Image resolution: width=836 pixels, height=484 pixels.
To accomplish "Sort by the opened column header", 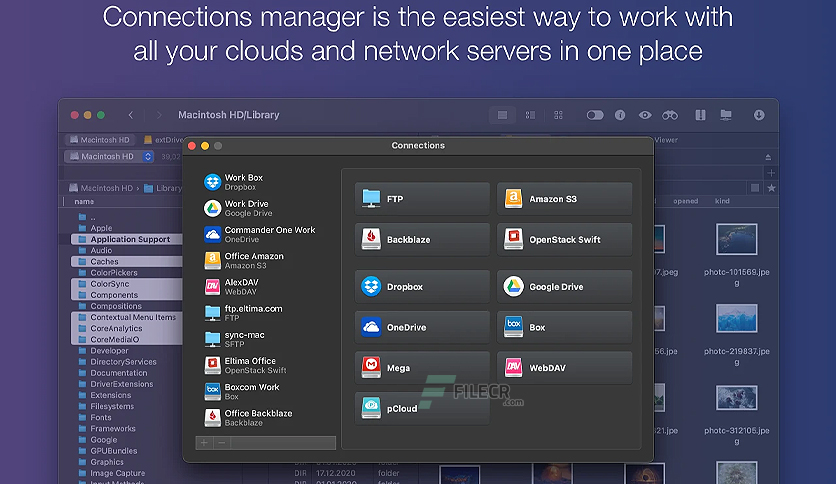I will [x=685, y=201].
